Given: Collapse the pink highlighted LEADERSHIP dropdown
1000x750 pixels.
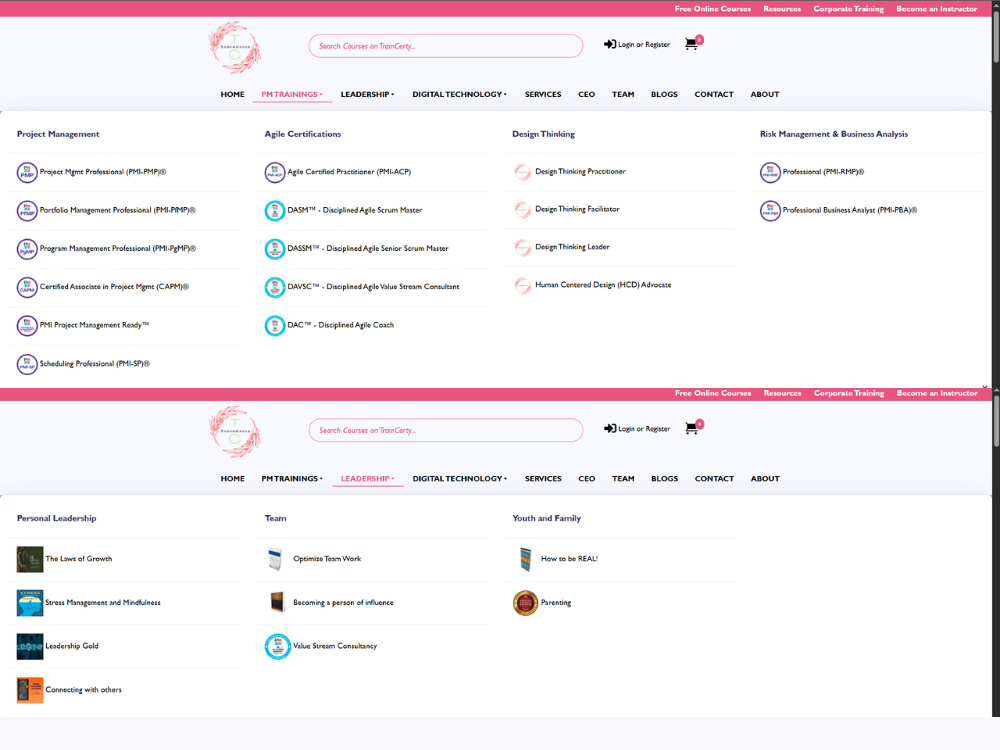Looking at the screenshot, I should [367, 478].
